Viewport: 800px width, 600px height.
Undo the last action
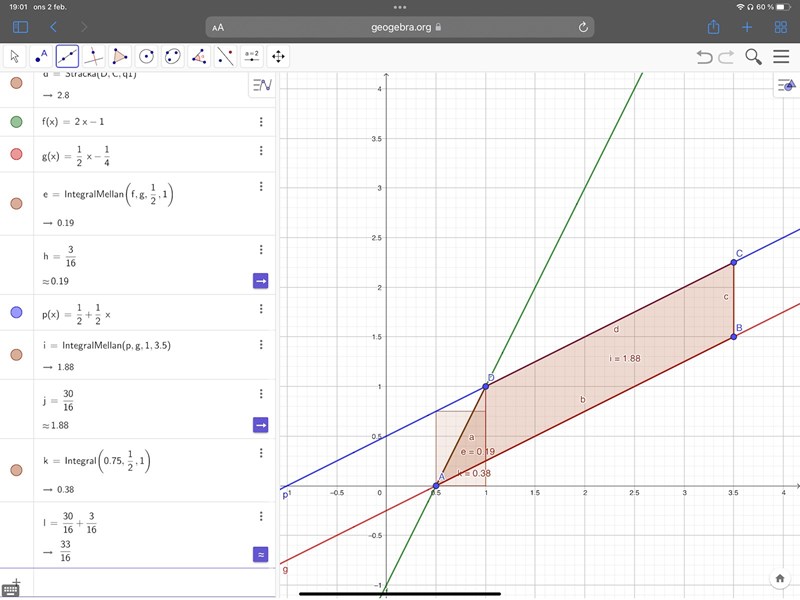point(705,57)
